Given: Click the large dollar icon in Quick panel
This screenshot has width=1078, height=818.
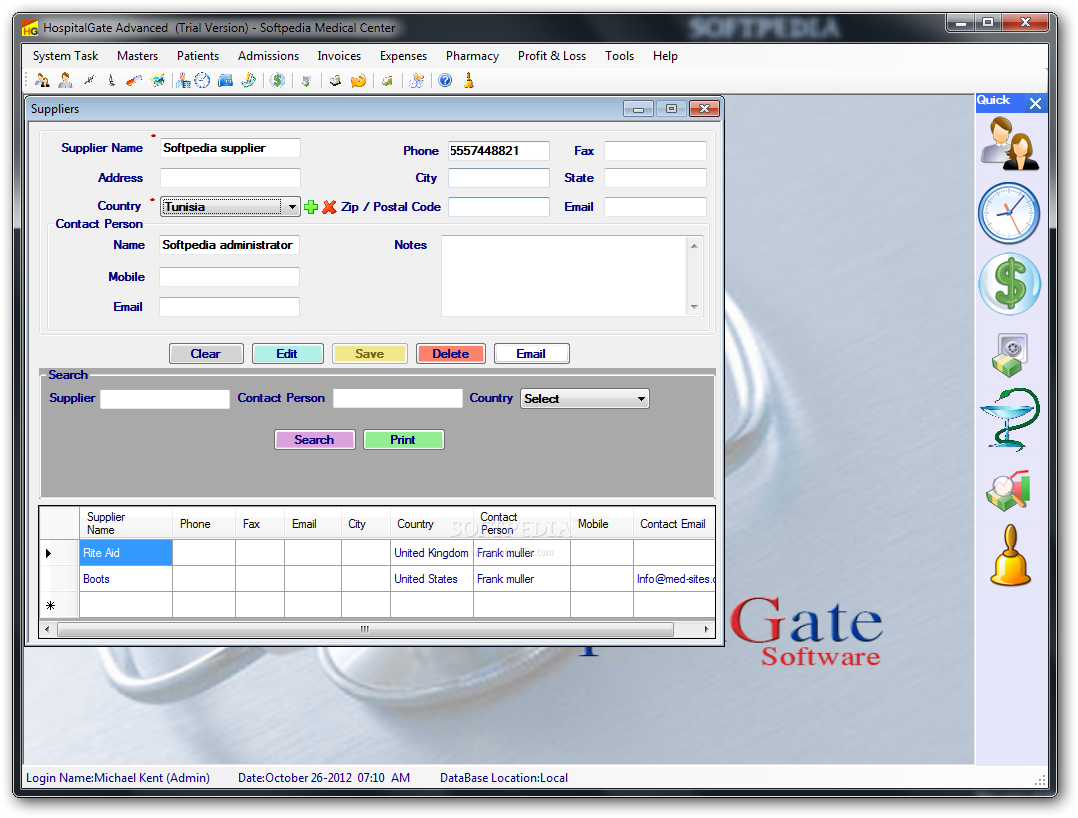Looking at the screenshot, I should point(1009,283).
